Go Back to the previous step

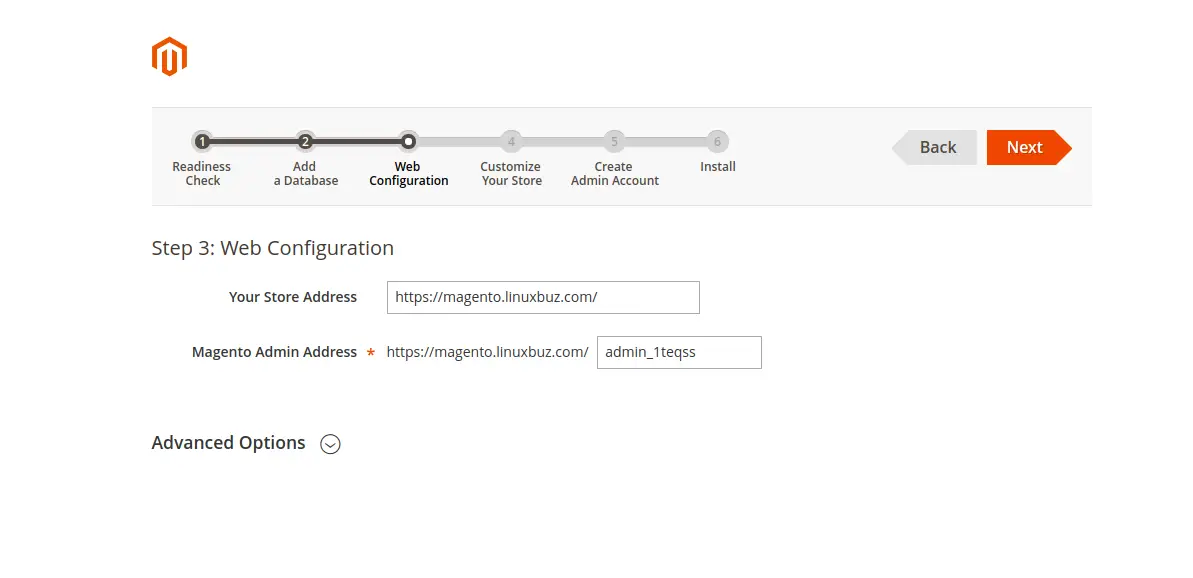934,148
